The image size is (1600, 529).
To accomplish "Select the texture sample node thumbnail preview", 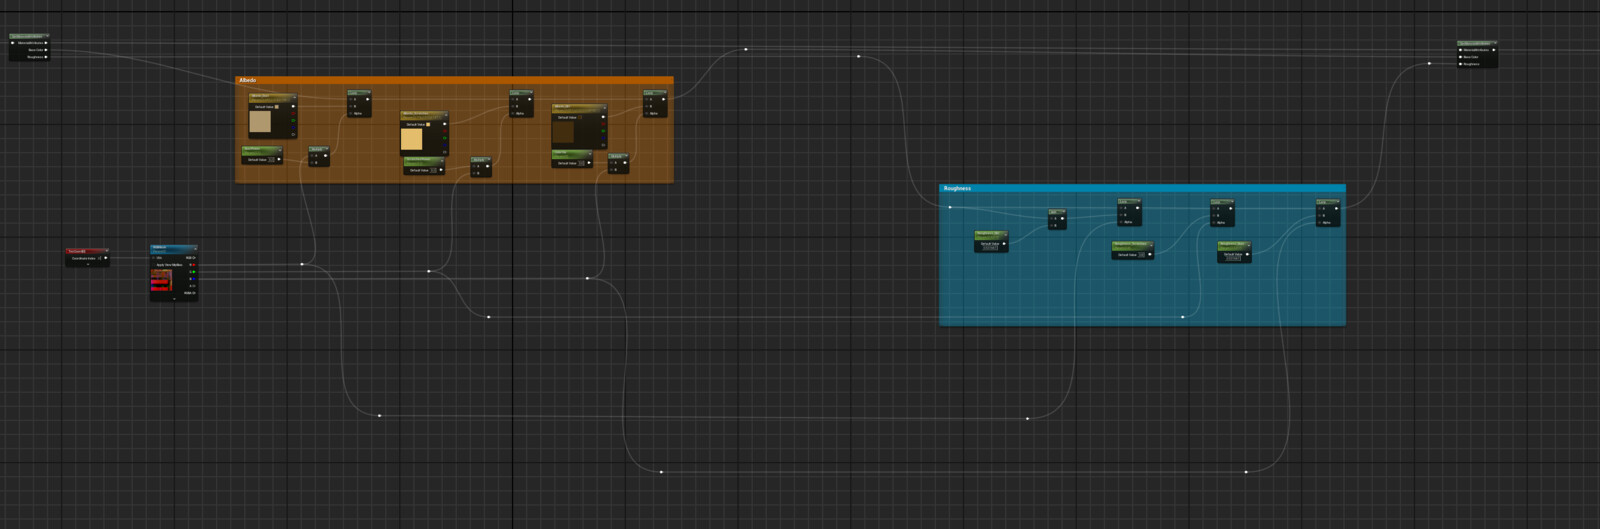I will point(161,280).
